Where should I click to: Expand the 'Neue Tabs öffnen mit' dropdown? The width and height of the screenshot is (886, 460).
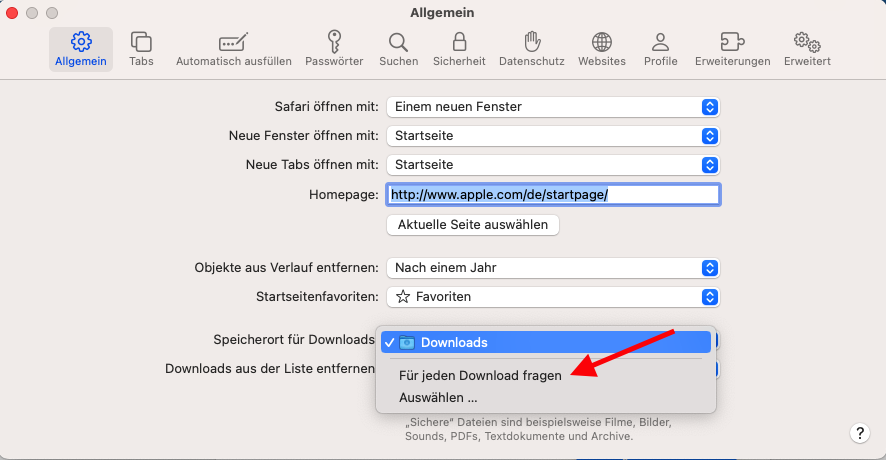[553, 165]
